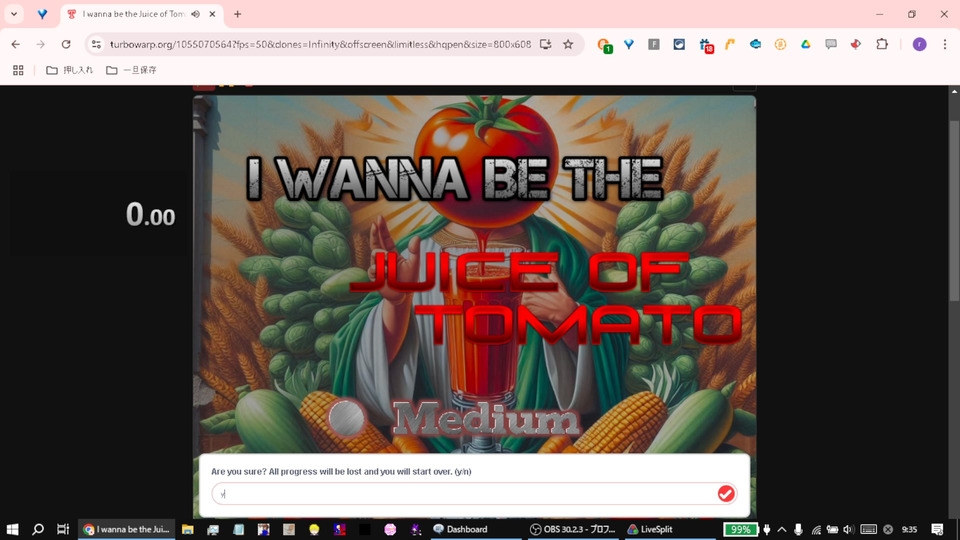Submit the answer with the red checkmark button
This screenshot has width=960, height=540.
[726, 493]
